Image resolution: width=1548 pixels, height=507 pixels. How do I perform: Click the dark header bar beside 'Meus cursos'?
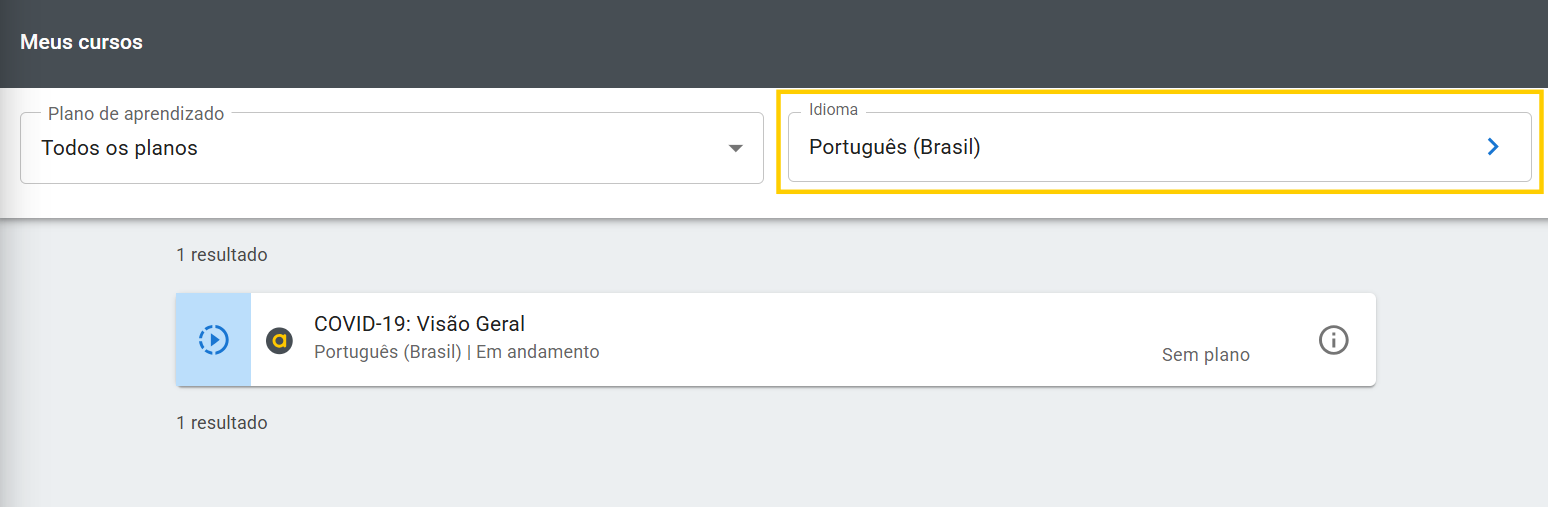tap(800, 42)
